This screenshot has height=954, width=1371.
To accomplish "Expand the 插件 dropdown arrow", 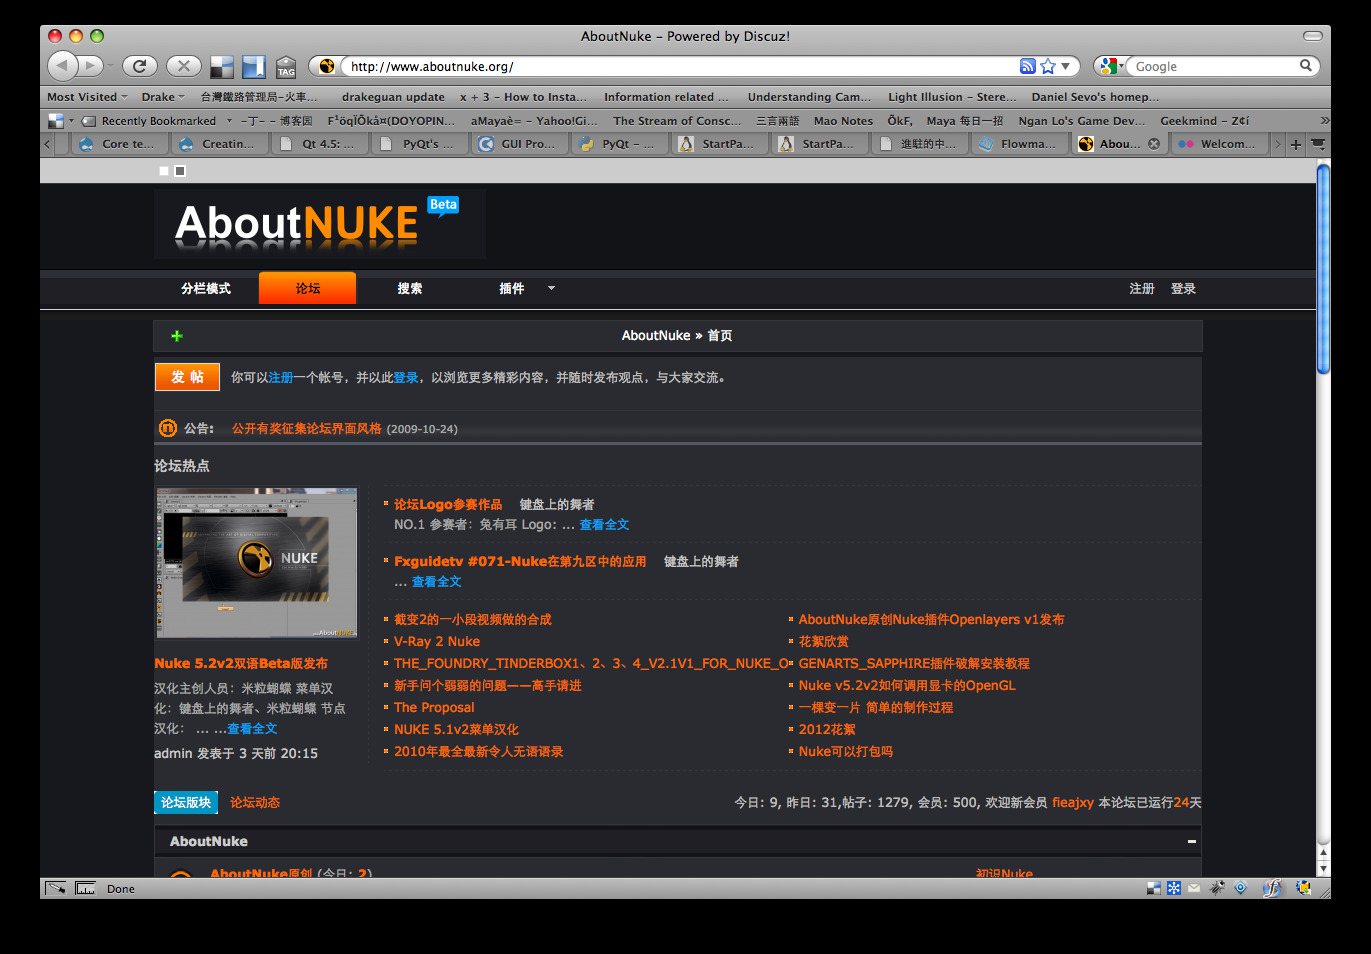I will click(551, 289).
